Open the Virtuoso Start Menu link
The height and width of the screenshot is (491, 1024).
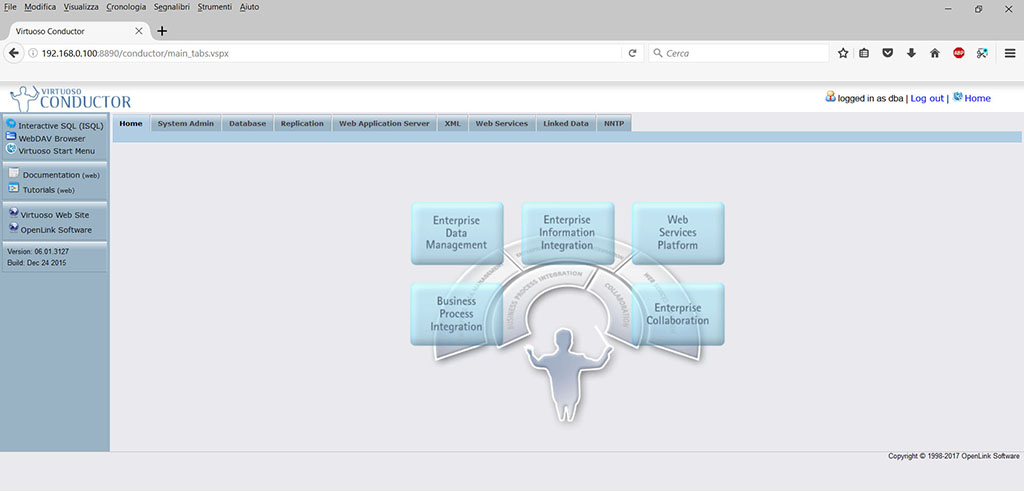tap(56, 151)
